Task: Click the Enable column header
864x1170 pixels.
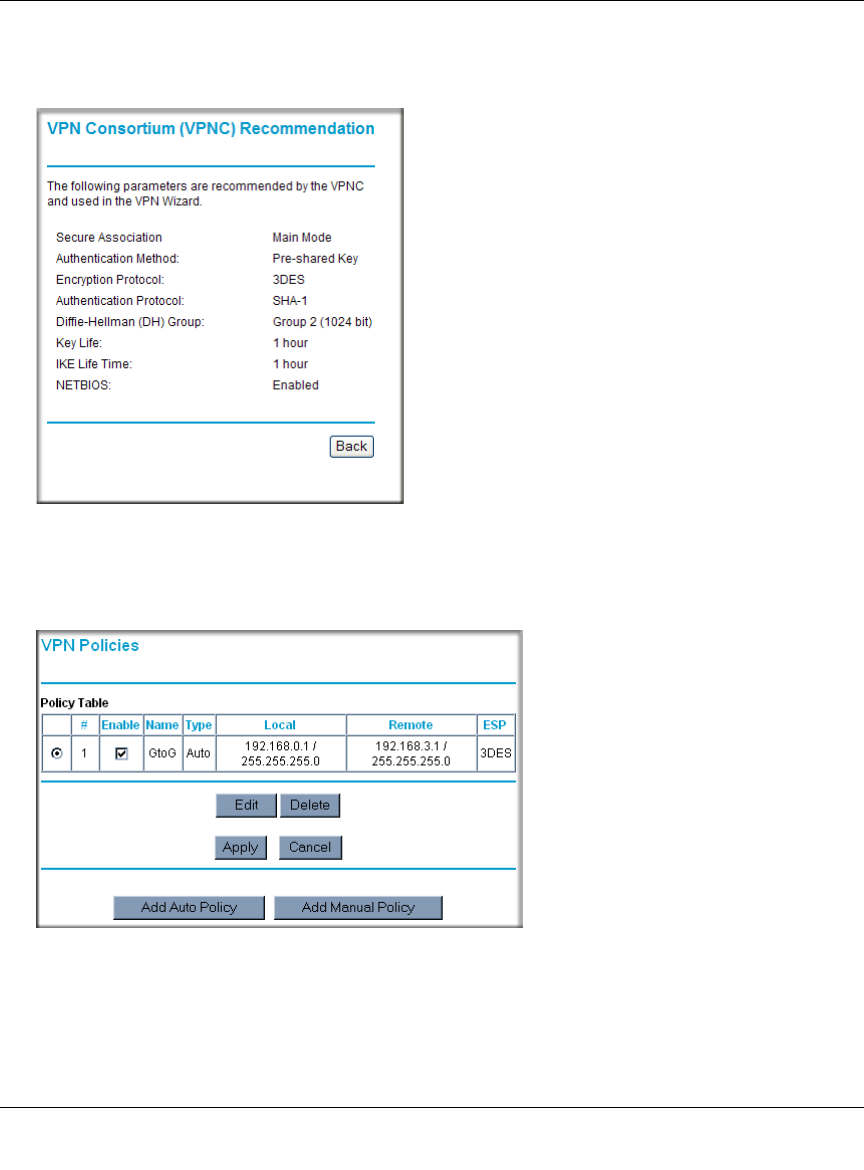Action: [121, 725]
